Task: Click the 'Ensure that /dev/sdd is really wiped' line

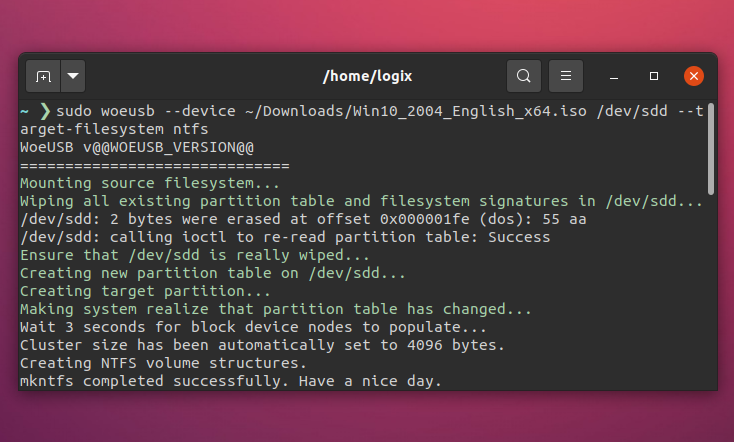Action: 195,255
